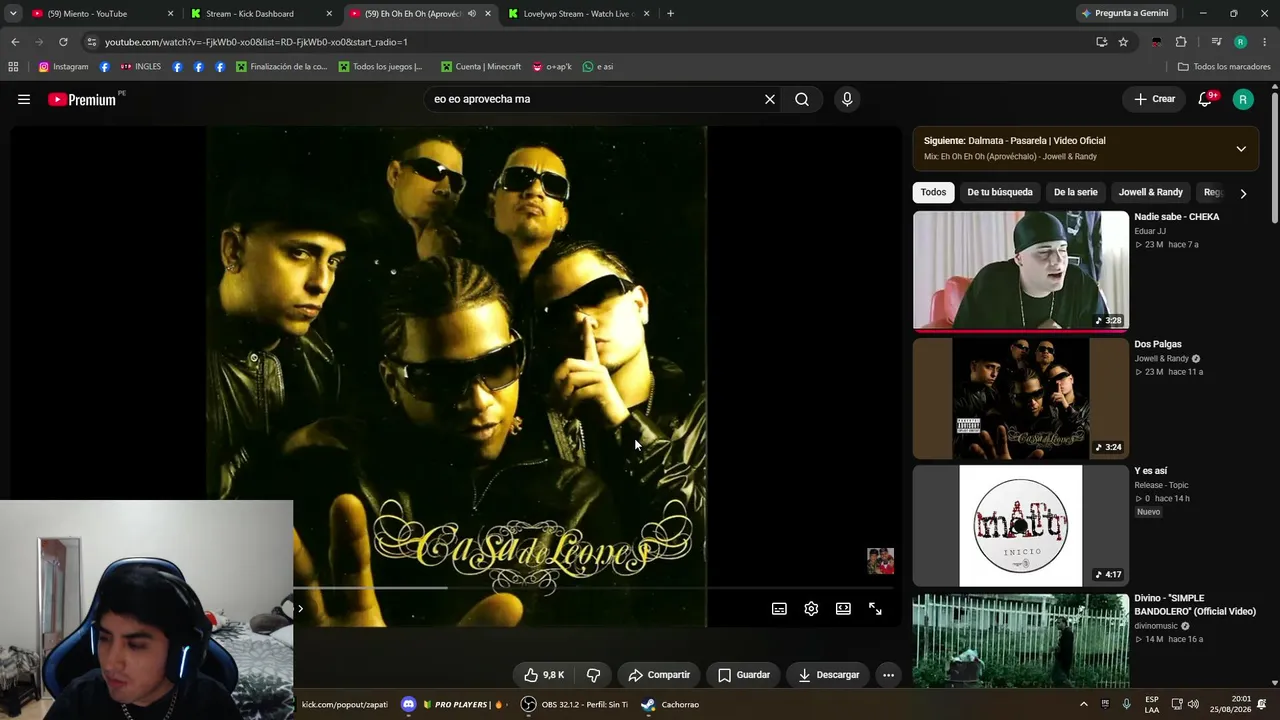Open Discord from the taskbar

point(408,704)
